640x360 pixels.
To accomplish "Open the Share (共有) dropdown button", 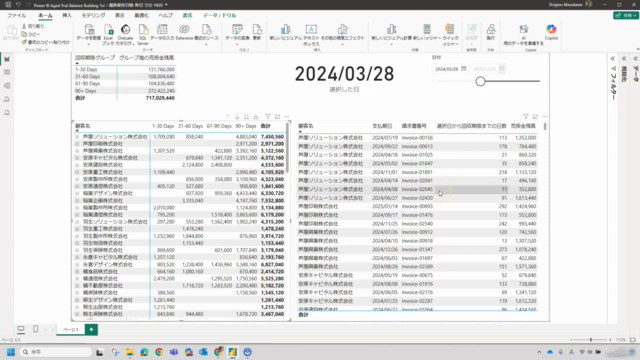I will (625, 16).
